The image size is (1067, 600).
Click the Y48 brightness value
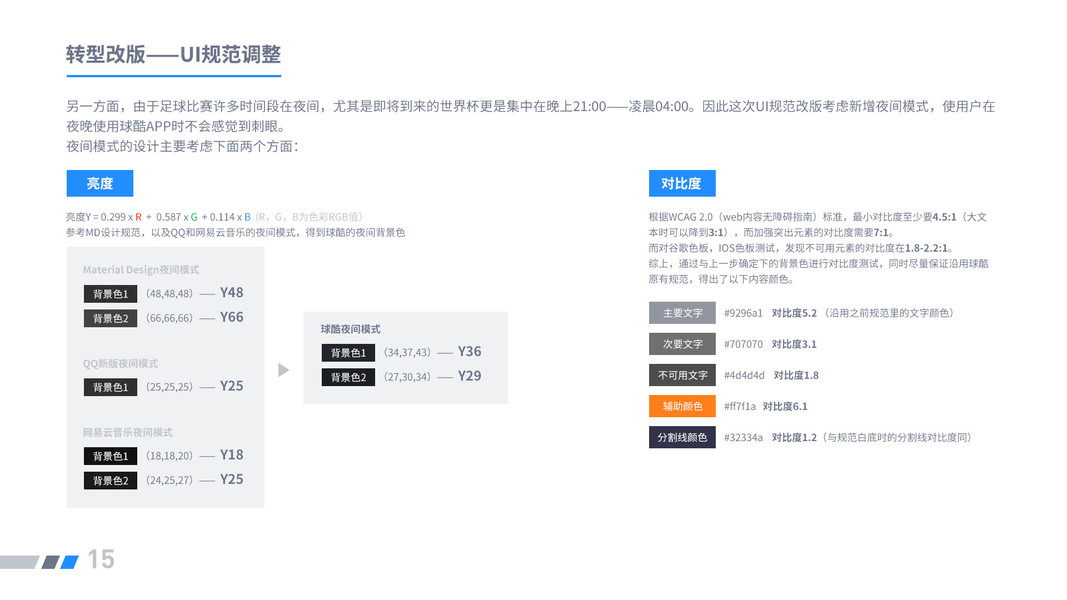(x=231, y=293)
